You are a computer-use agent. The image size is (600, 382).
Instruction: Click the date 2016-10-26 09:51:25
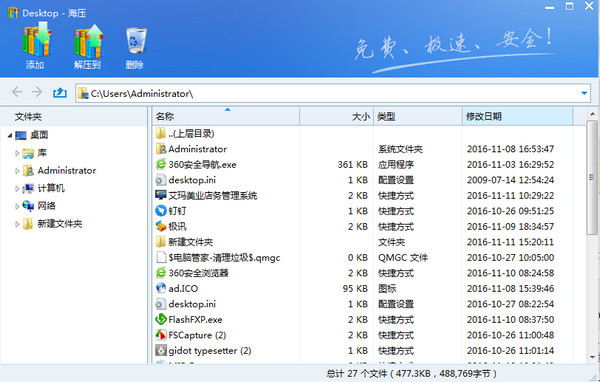(510, 211)
